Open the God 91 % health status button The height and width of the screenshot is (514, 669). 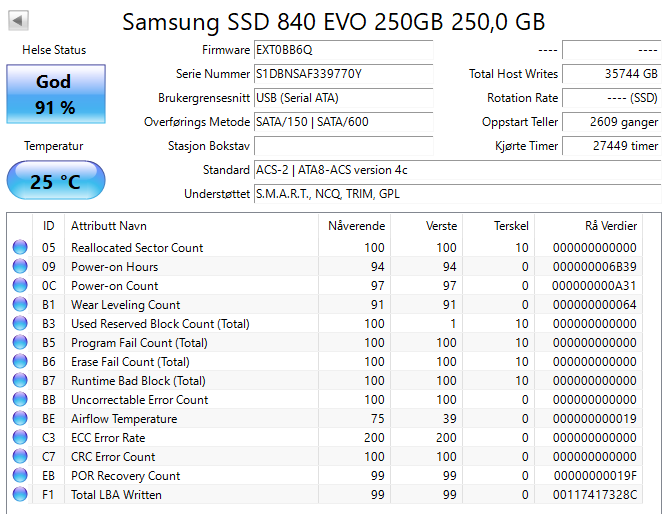click(x=55, y=94)
